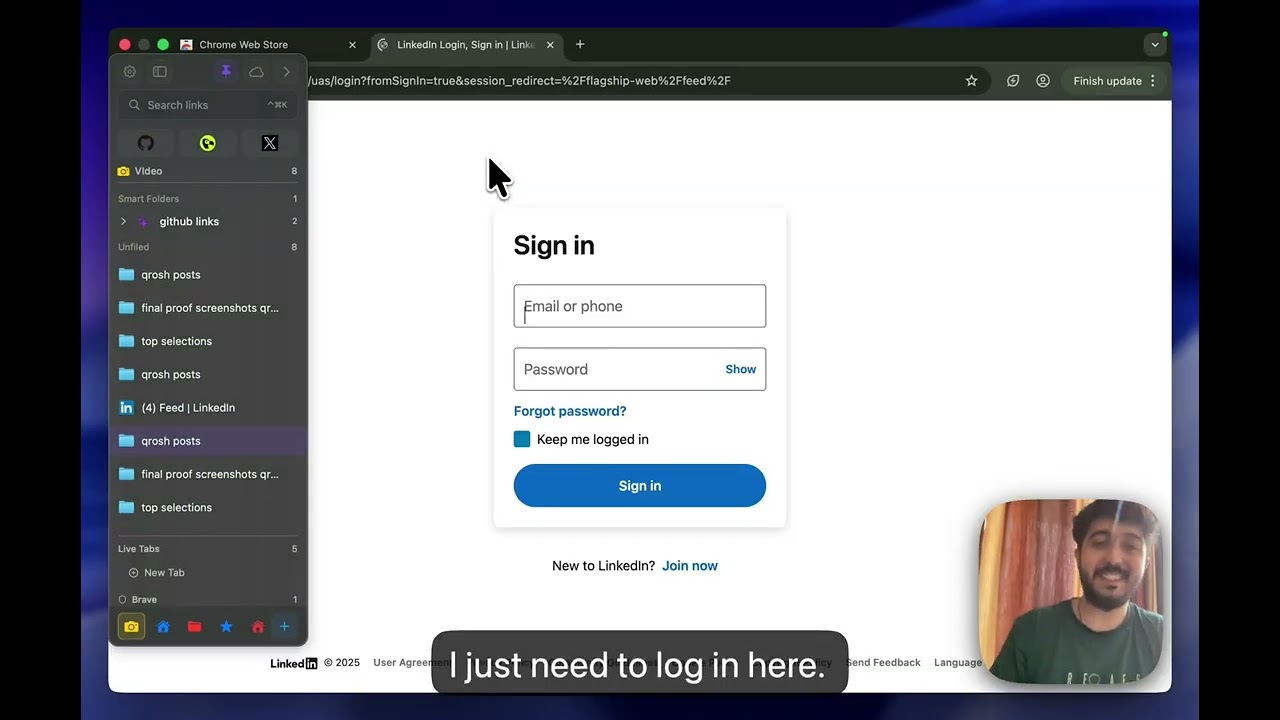
Task: Click the Unfiled section label
Action: [x=133, y=247]
